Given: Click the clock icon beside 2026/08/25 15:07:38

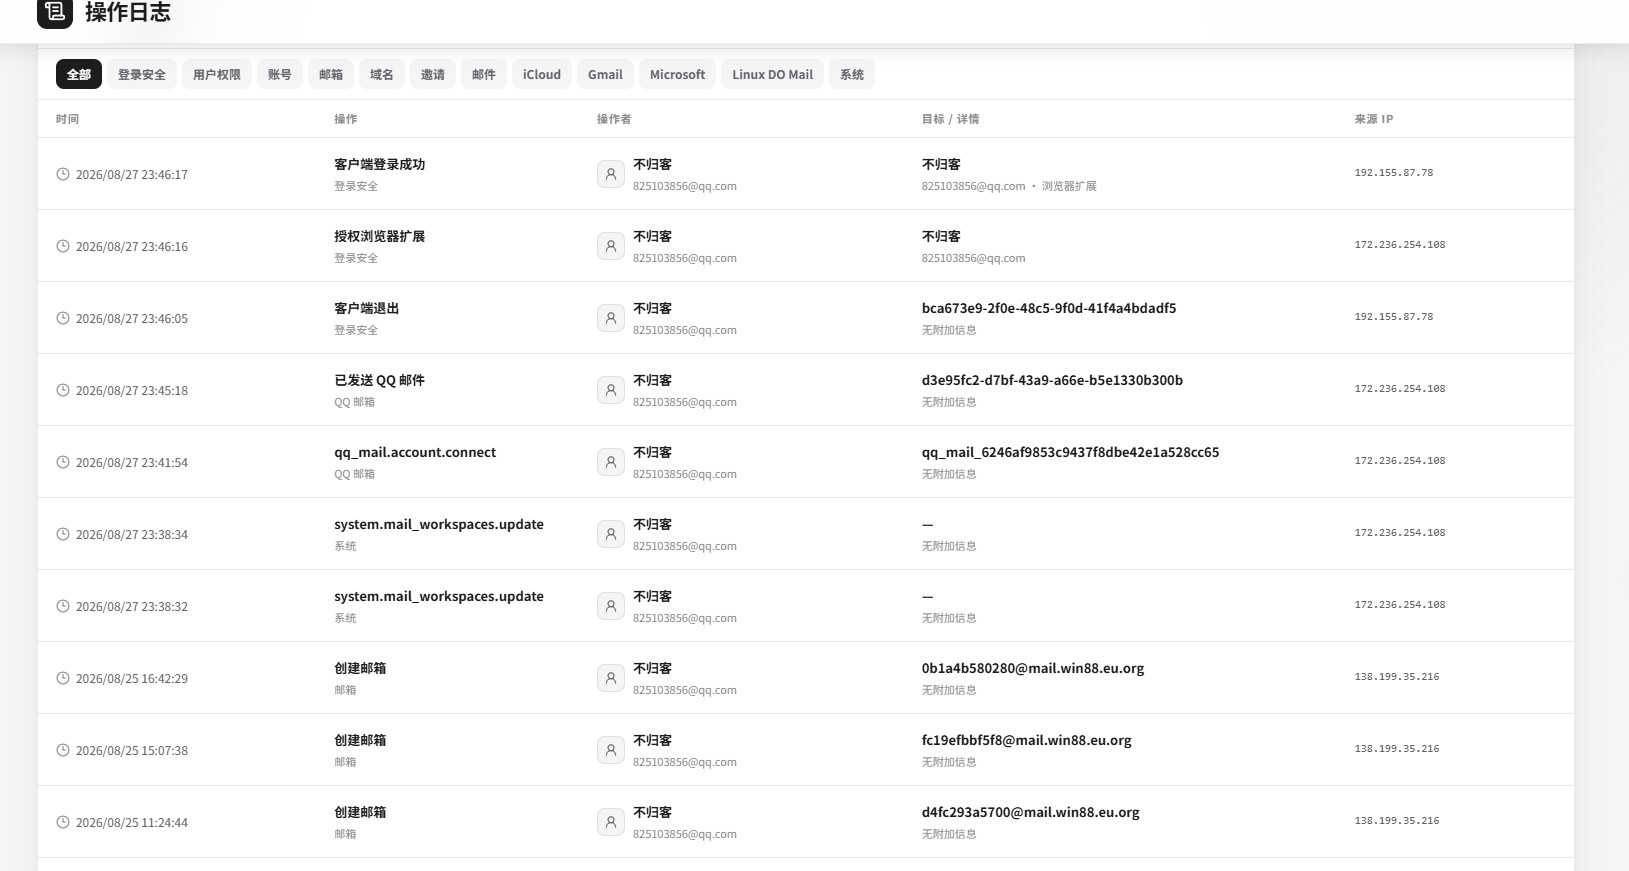Looking at the screenshot, I should click(63, 750).
